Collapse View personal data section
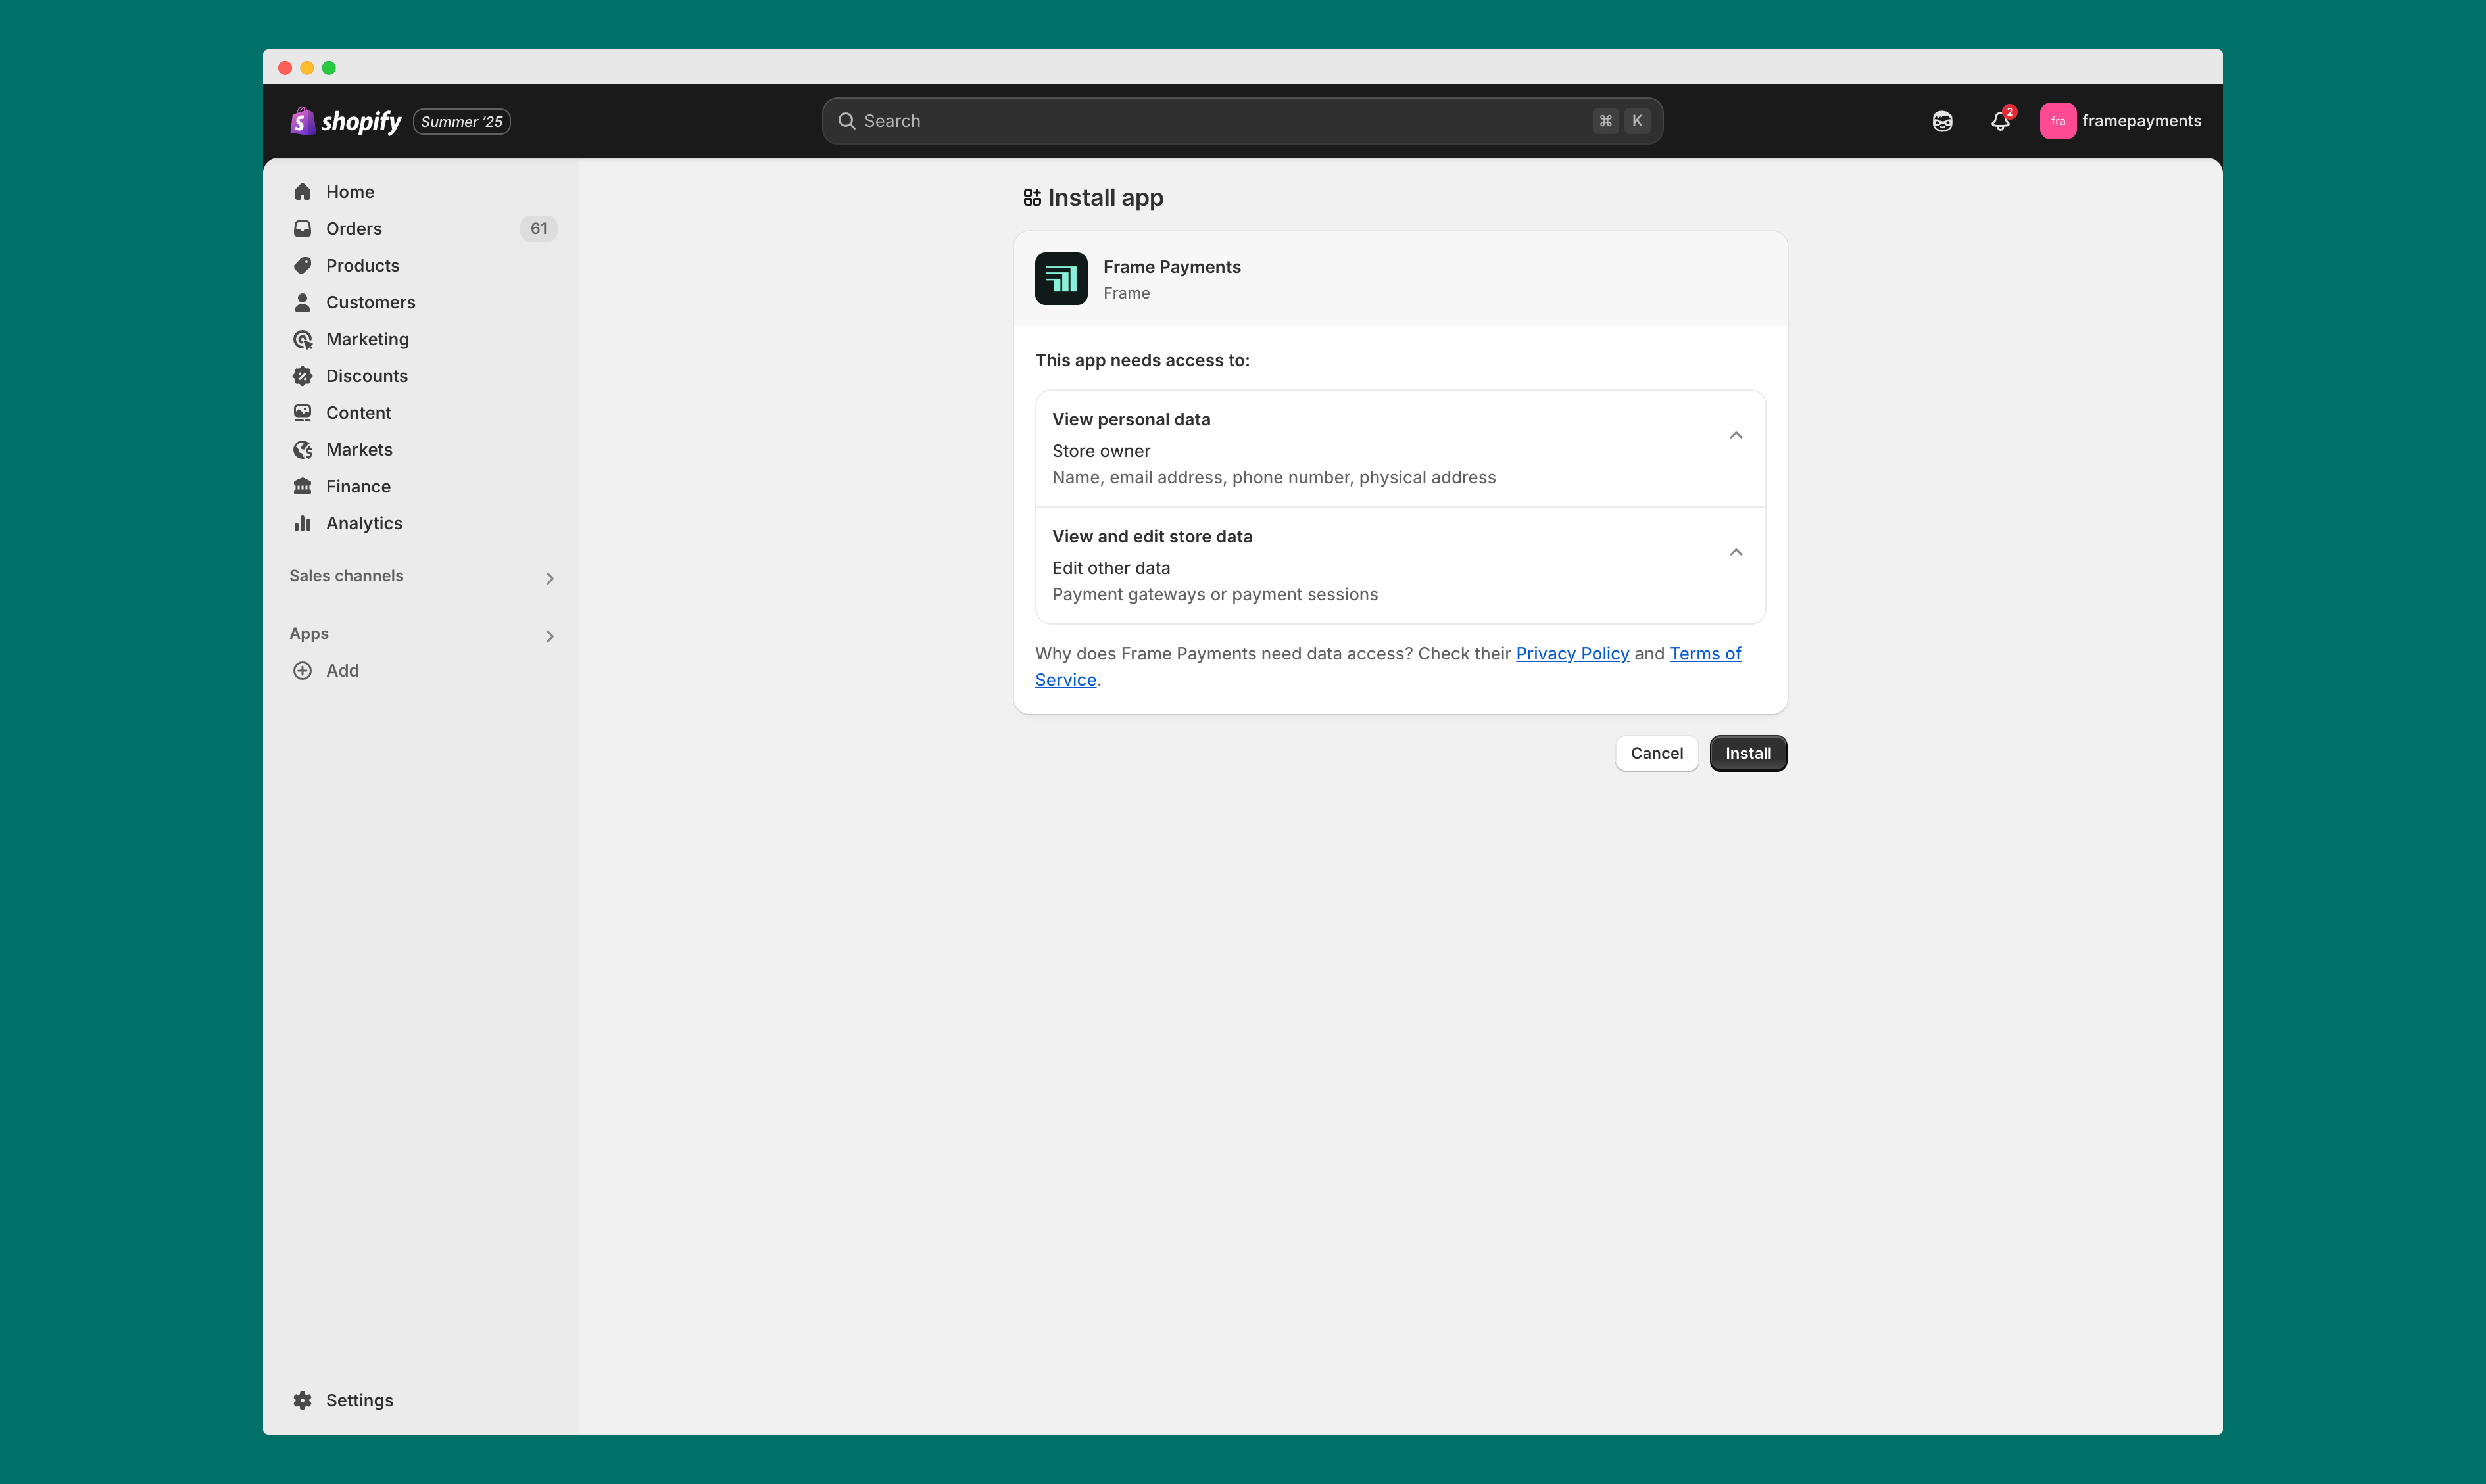This screenshot has height=1484, width=2486. point(1736,435)
